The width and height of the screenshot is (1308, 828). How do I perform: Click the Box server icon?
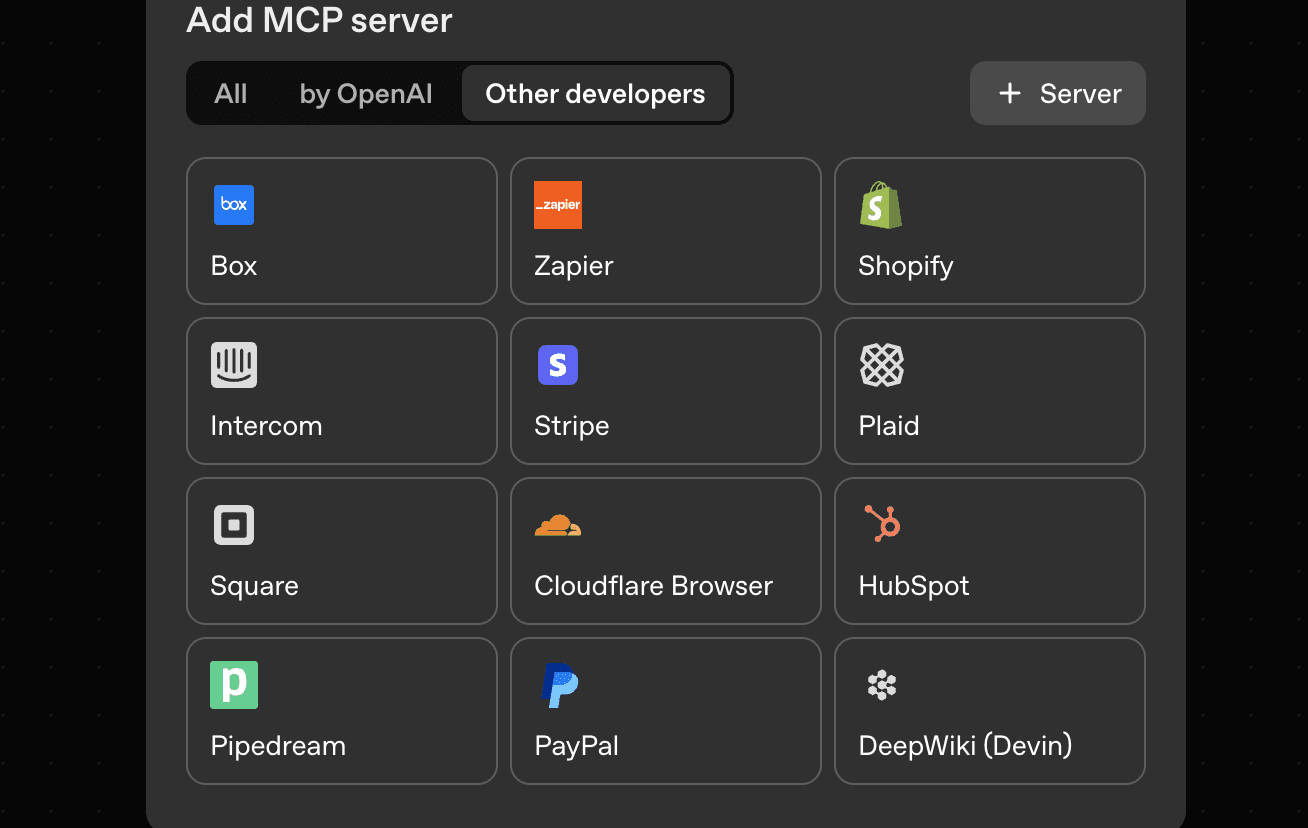pyautogui.click(x=233, y=205)
